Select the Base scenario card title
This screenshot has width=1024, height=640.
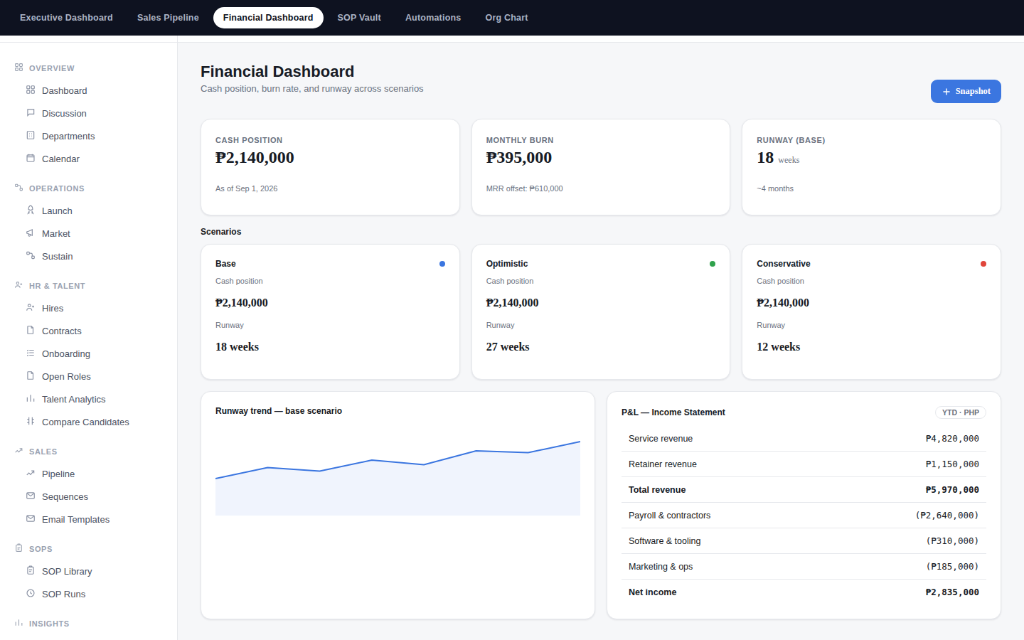tap(225, 264)
